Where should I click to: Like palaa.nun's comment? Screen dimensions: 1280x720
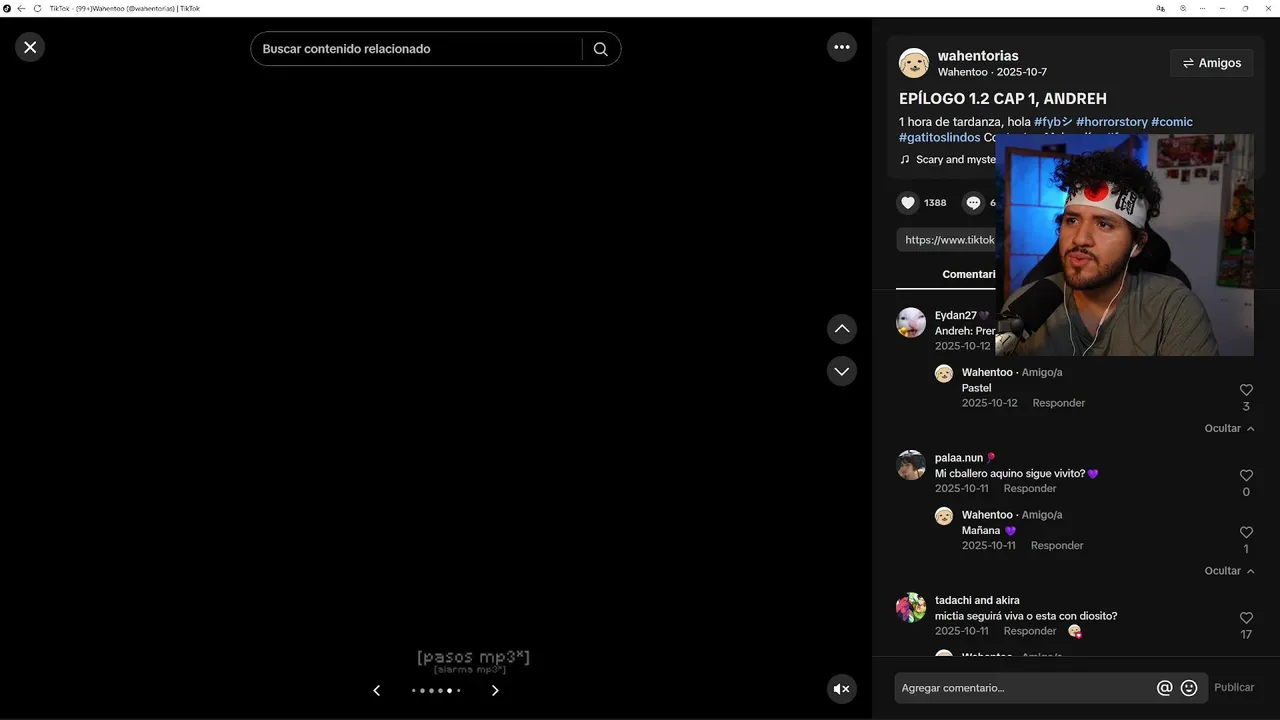(x=1246, y=476)
